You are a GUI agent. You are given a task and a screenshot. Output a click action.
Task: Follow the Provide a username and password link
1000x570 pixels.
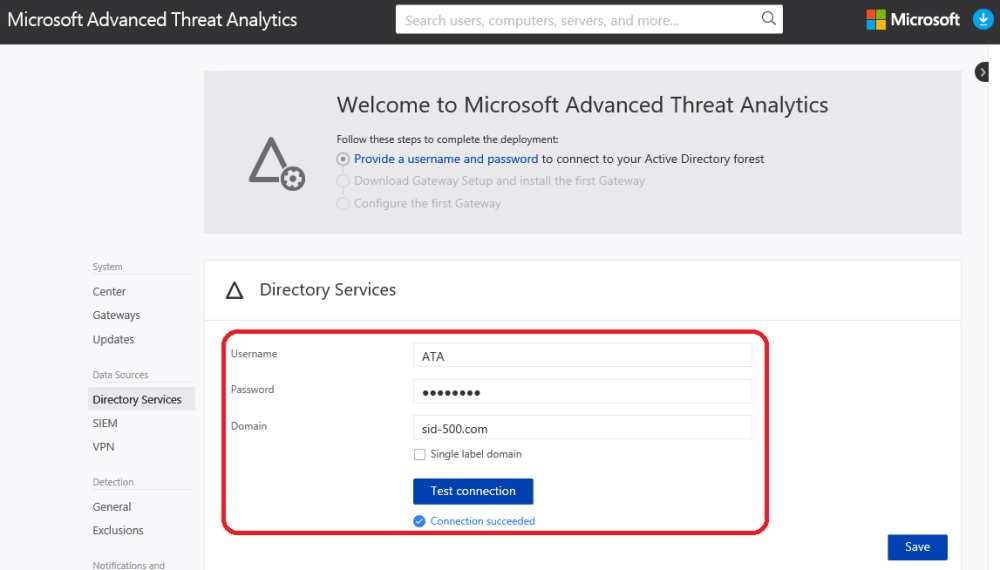[x=446, y=159]
